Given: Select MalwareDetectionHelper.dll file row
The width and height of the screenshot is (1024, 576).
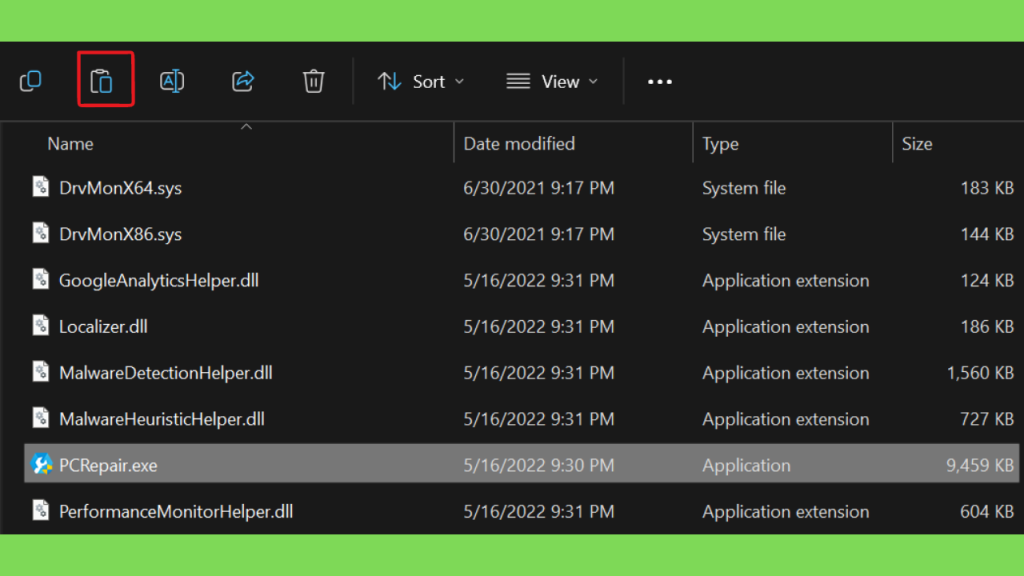Looking at the screenshot, I should (165, 373).
